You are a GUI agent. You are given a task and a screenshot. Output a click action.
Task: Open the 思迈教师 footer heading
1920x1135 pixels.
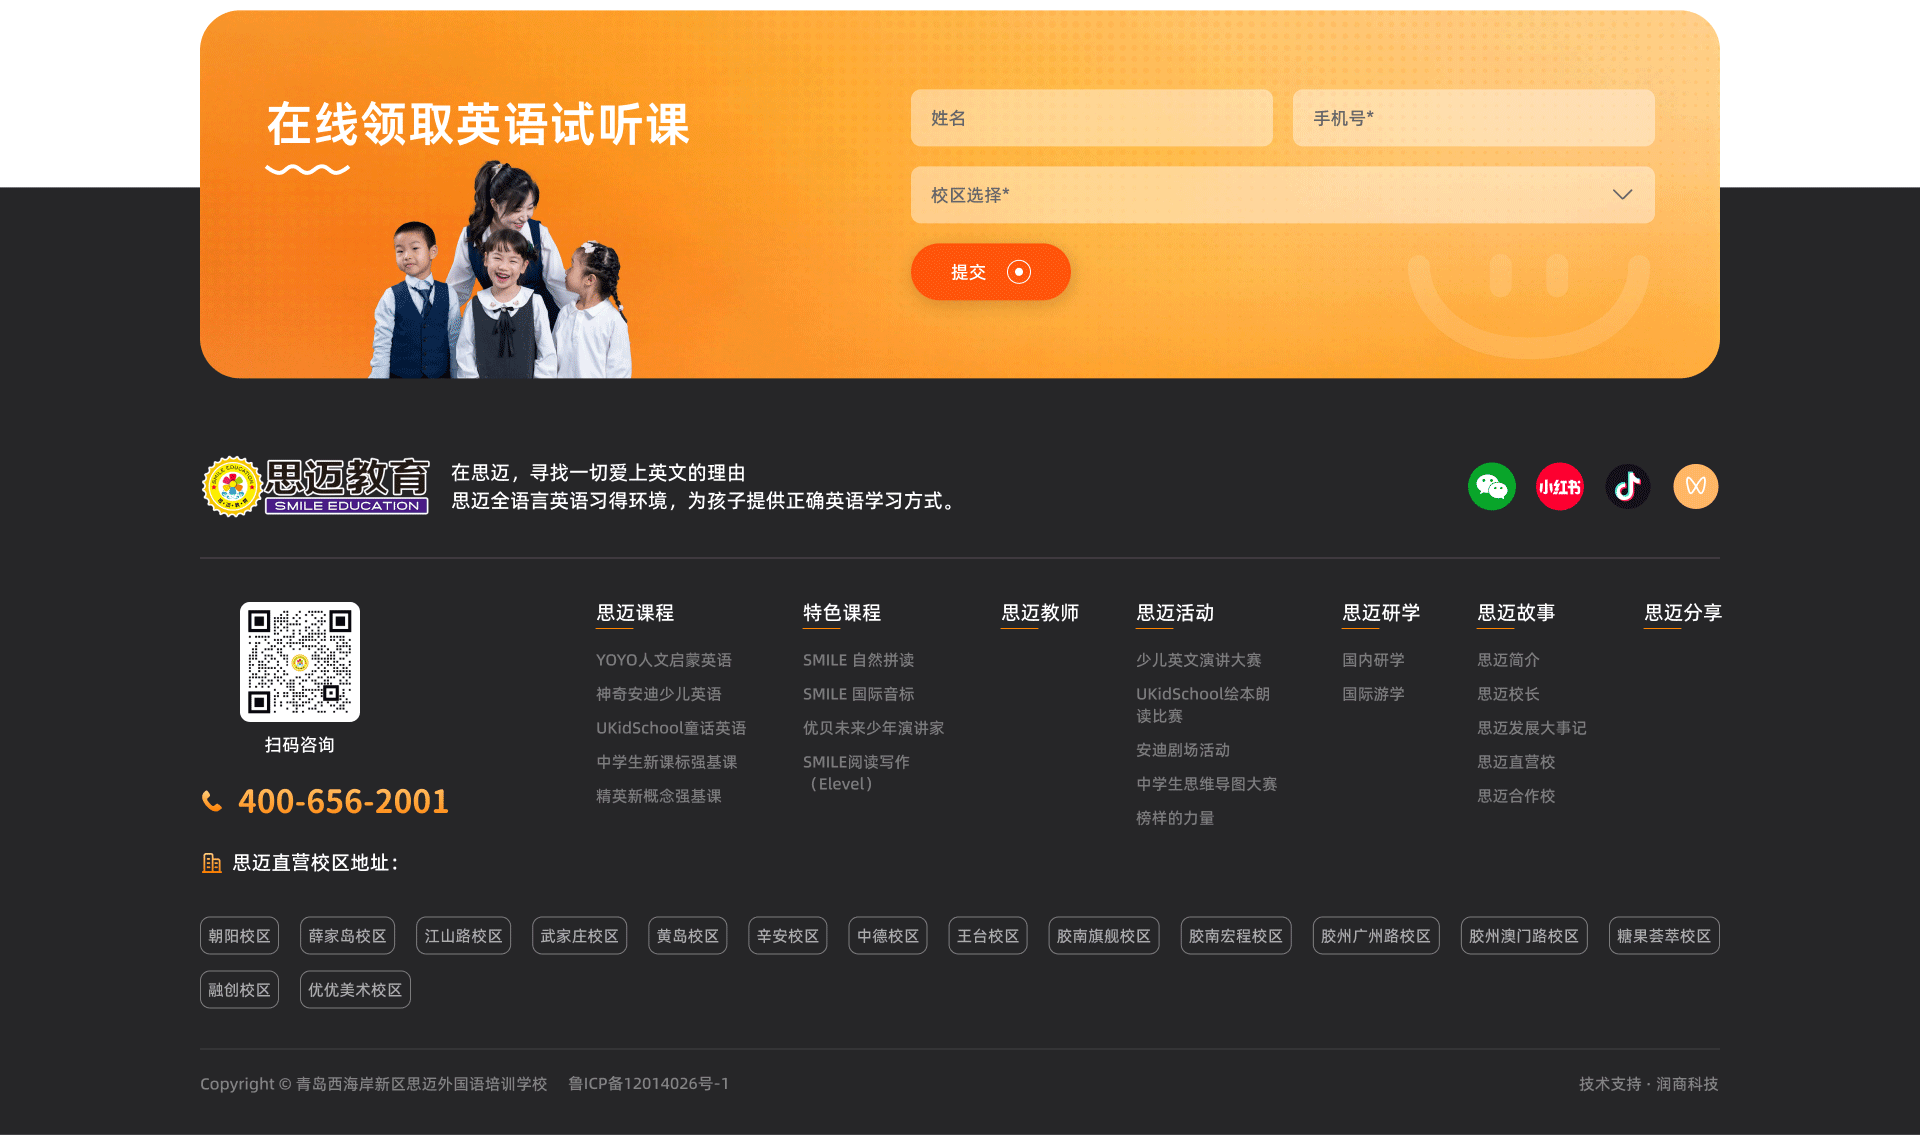tap(1040, 613)
